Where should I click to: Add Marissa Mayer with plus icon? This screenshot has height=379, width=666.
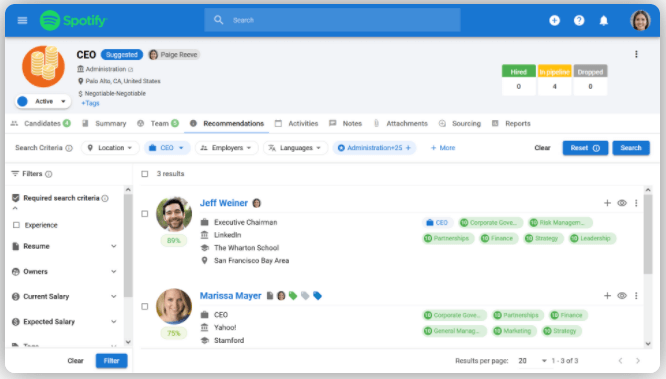point(607,296)
